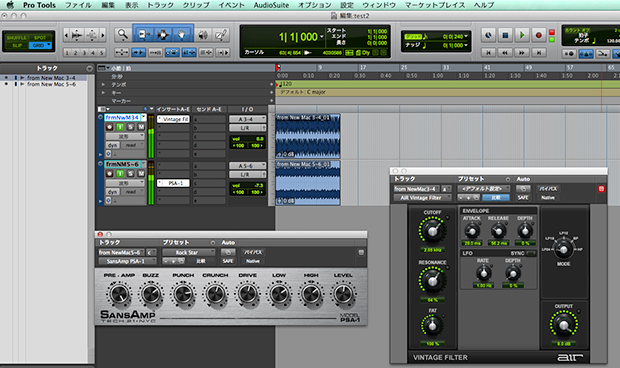
Task: Toggle LFO SYNC in Vintage Filter
Action: pyautogui.click(x=531, y=253)
